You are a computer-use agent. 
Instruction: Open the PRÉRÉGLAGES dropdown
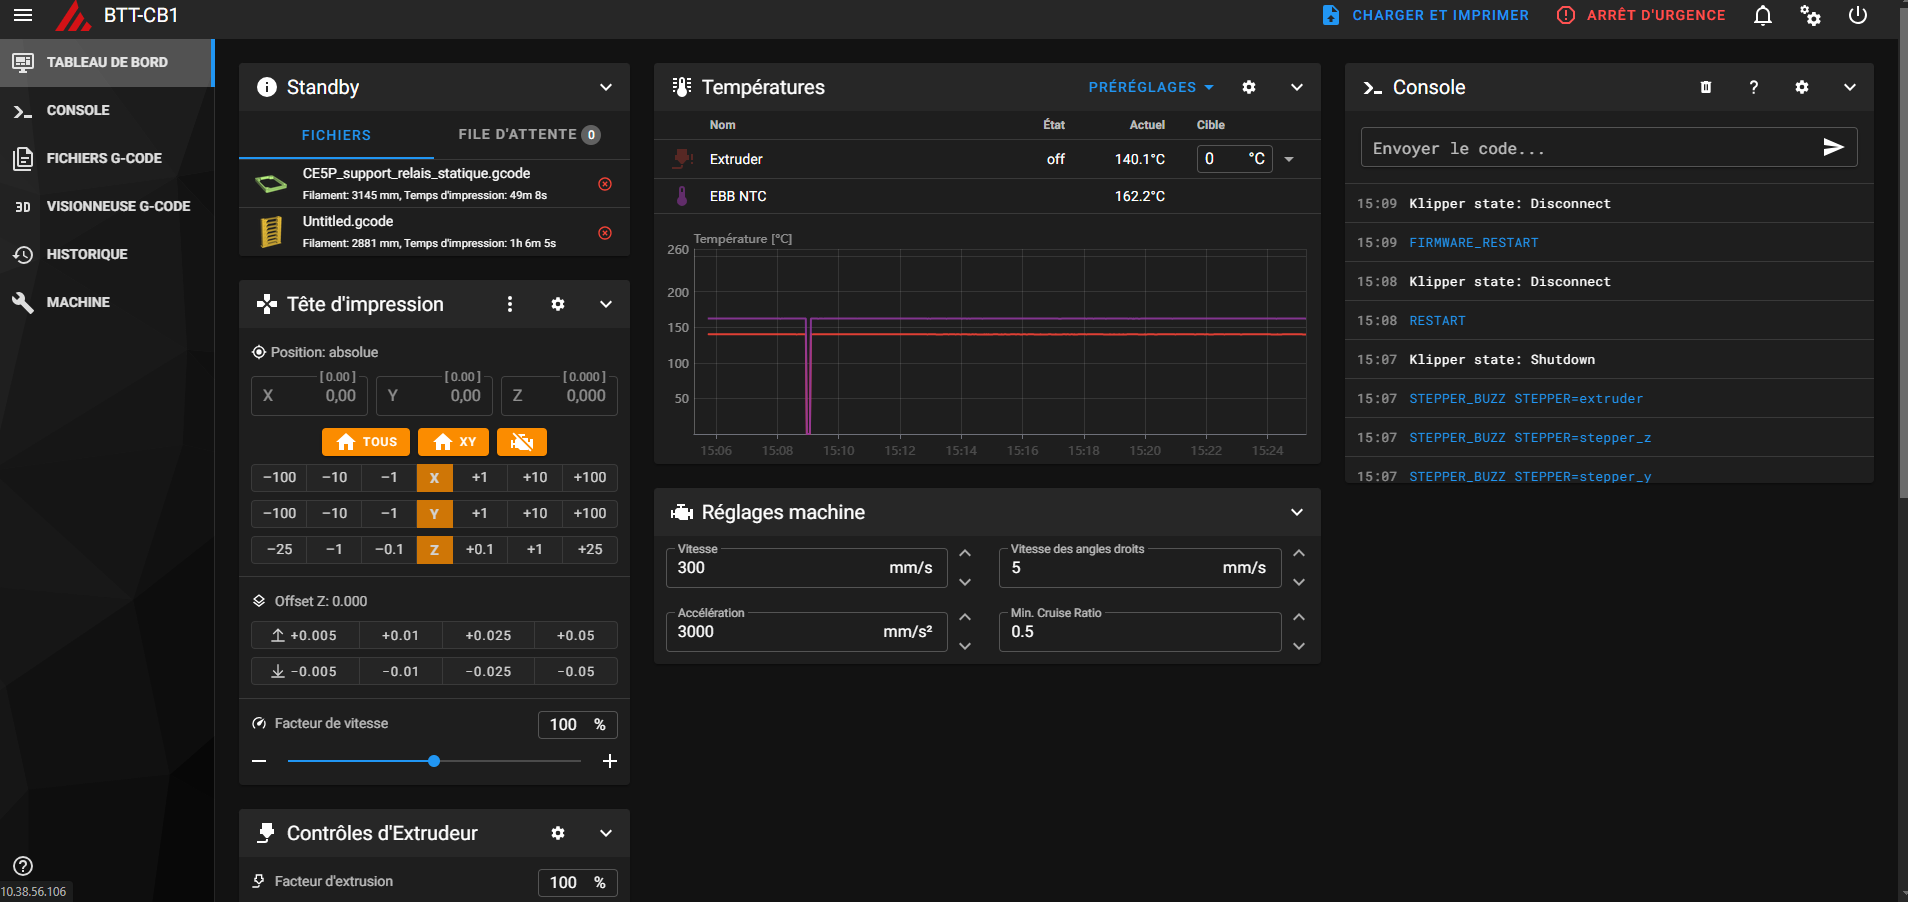coord(1150,88)
